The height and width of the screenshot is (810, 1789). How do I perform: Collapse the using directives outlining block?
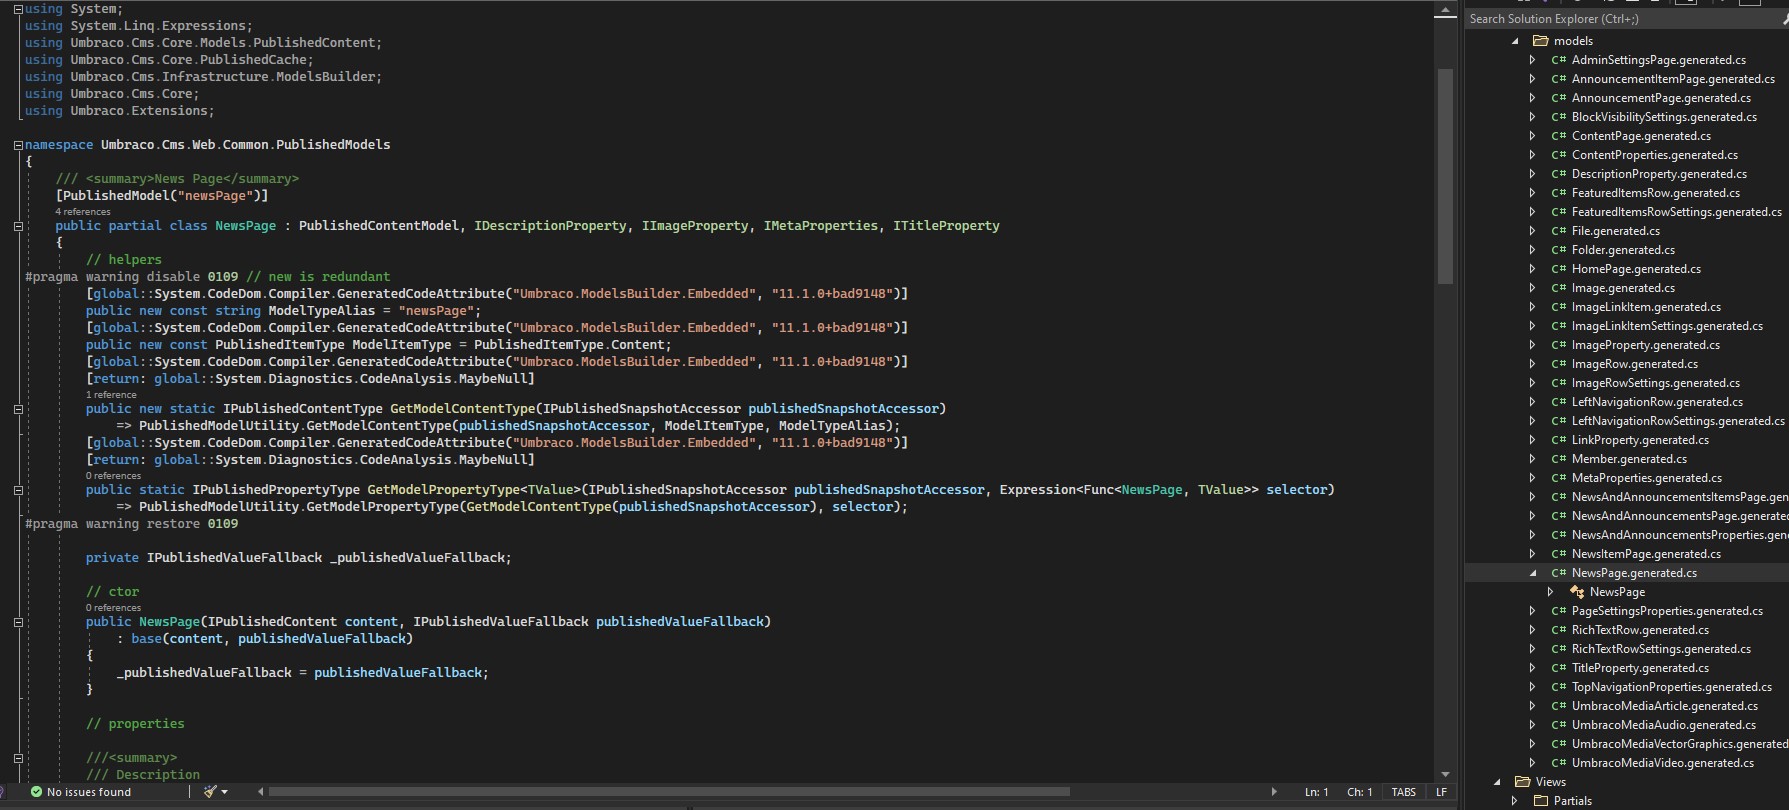coord(18,9)
